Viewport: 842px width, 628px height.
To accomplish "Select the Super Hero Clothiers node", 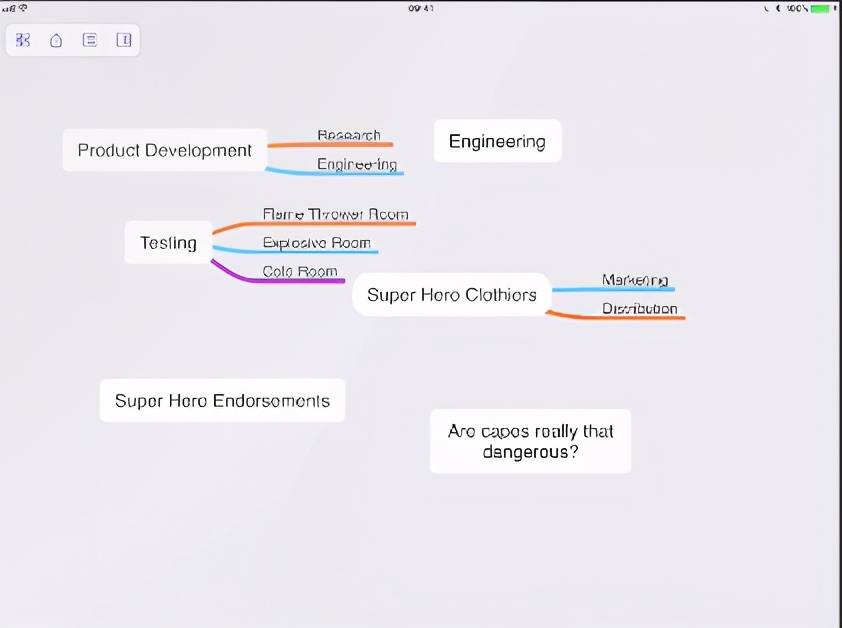I will 452,295.
